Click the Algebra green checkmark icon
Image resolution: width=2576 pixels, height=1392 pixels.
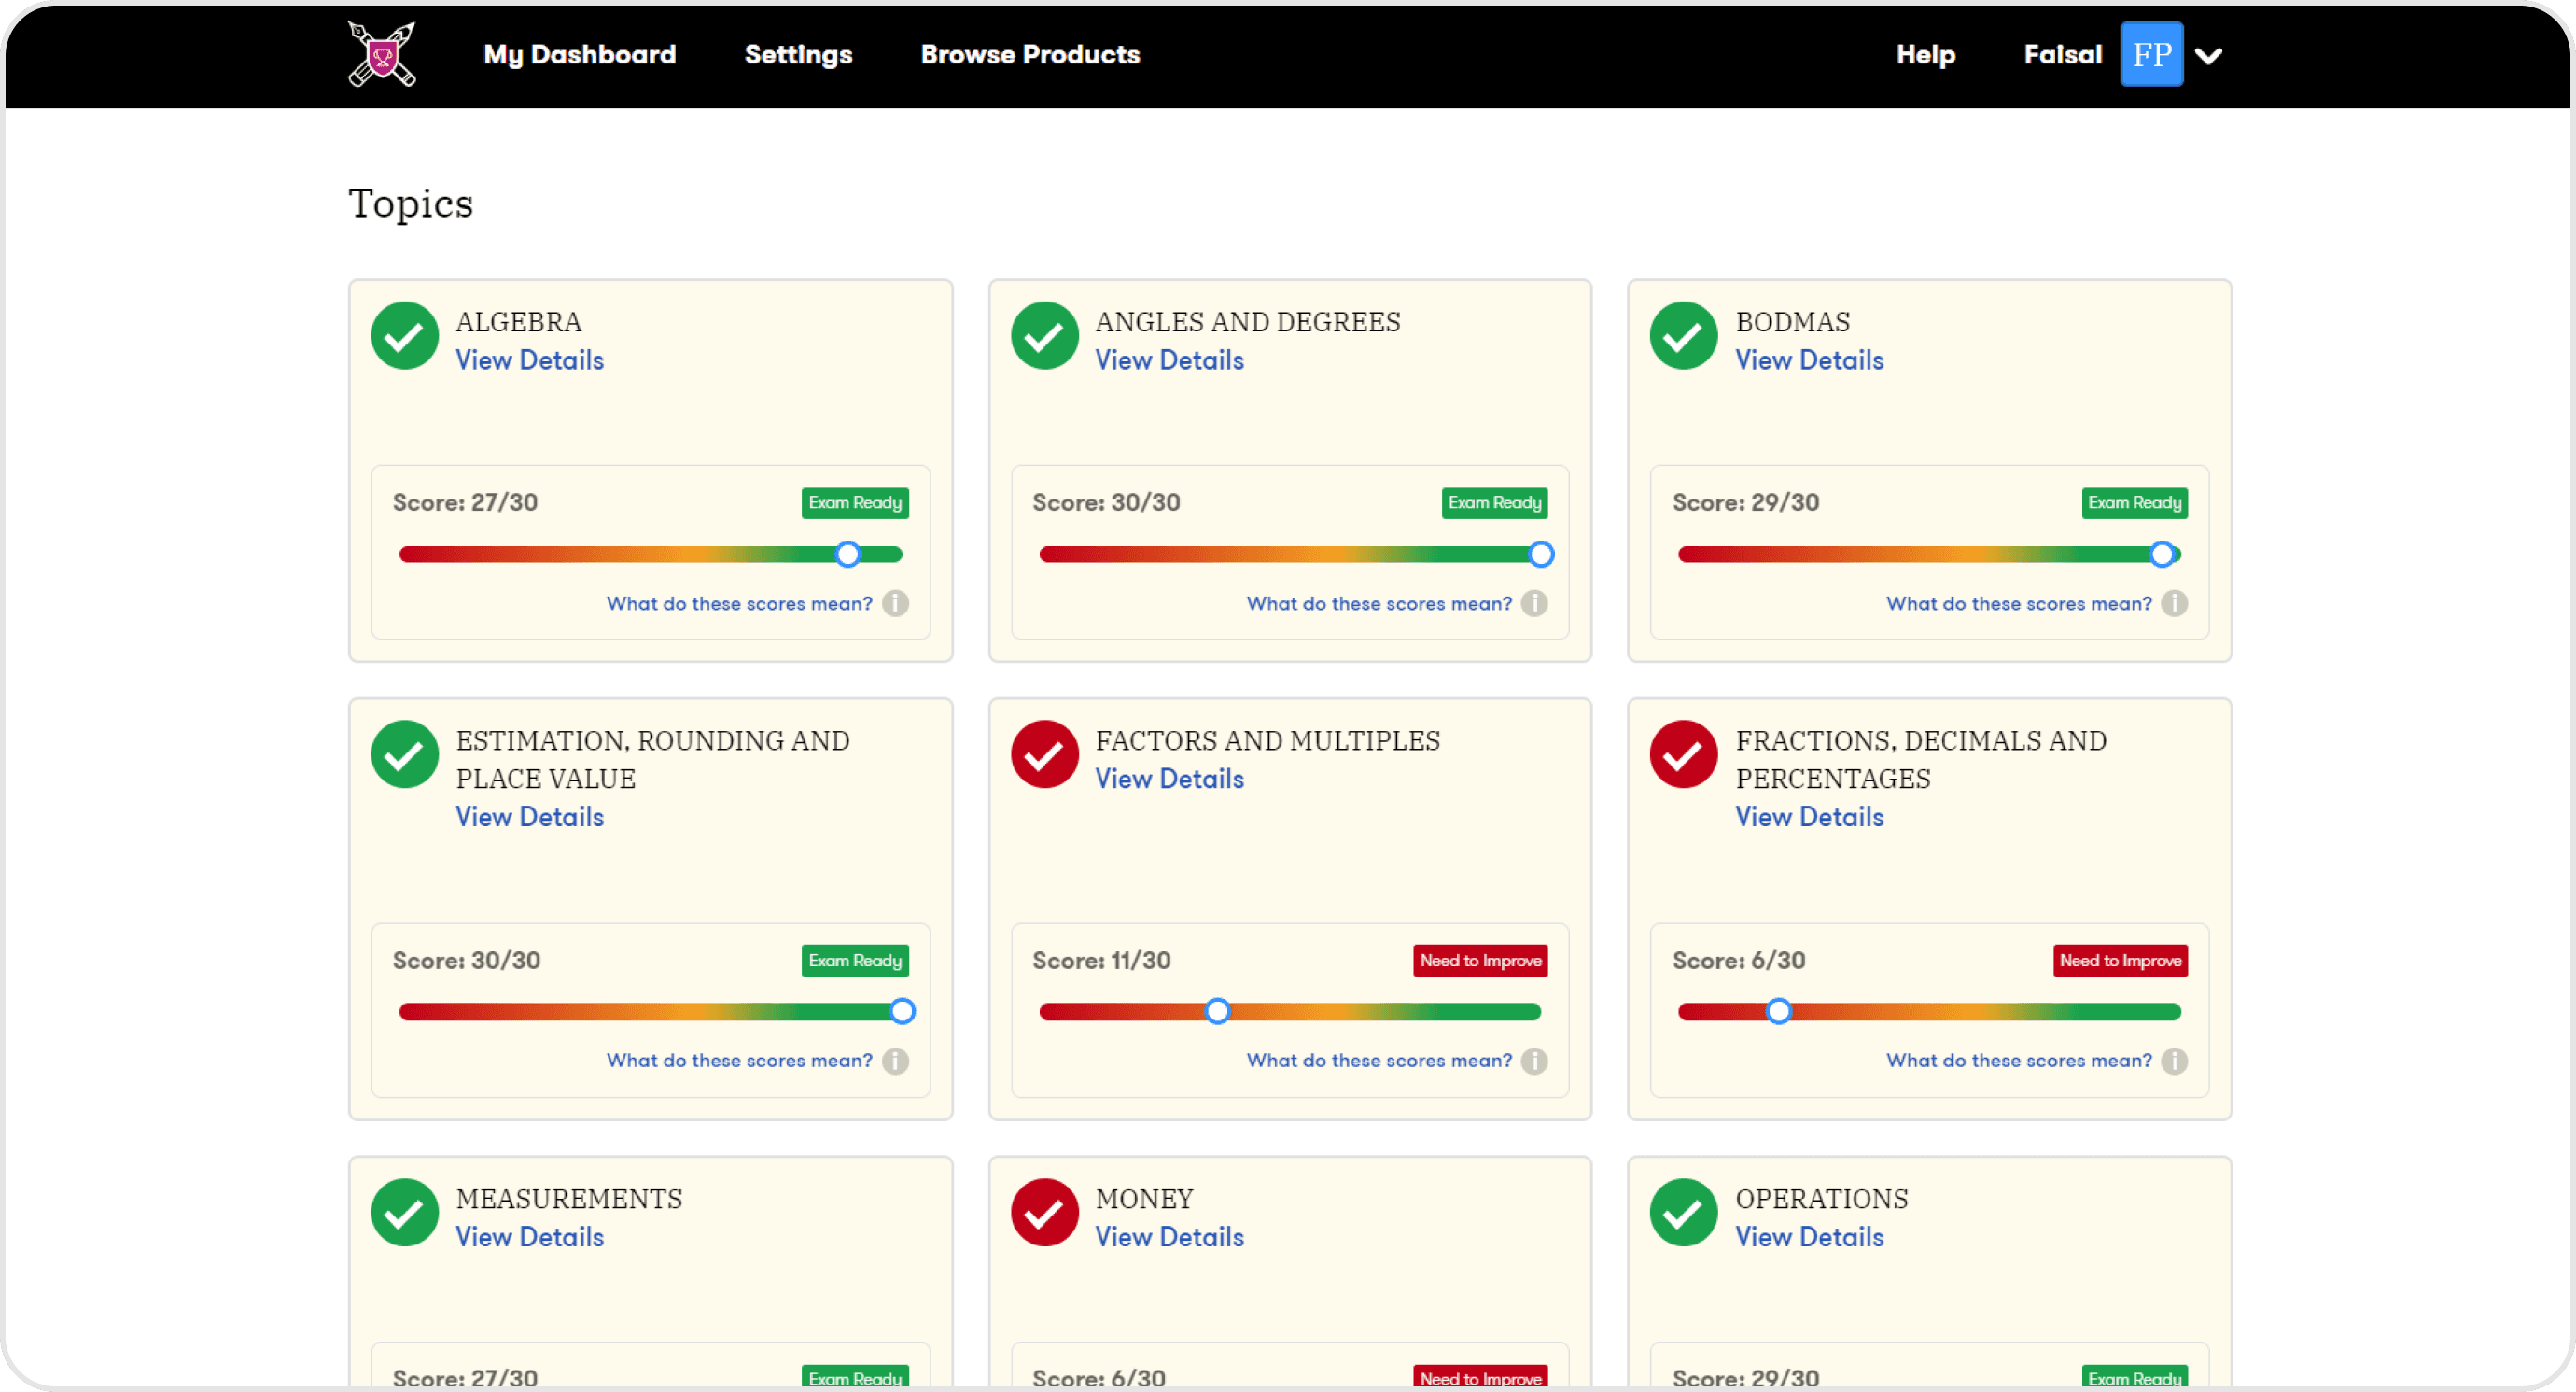(x=404, y=336)
